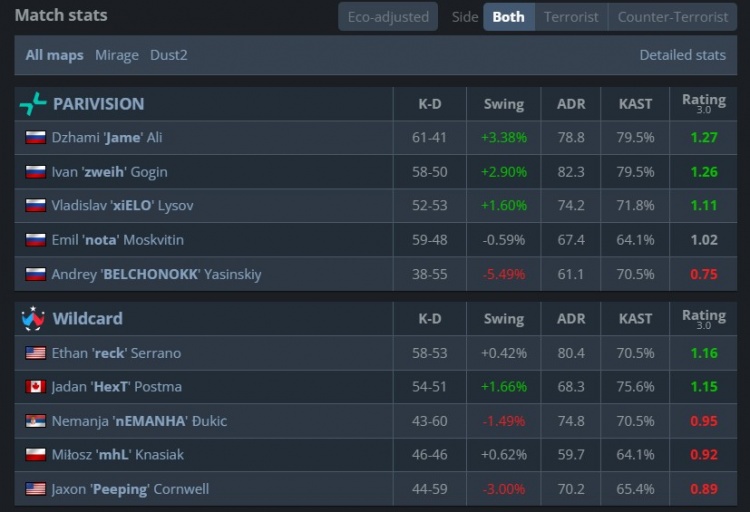Toggle the Eco-adjusted stats button

pos(388,17)
